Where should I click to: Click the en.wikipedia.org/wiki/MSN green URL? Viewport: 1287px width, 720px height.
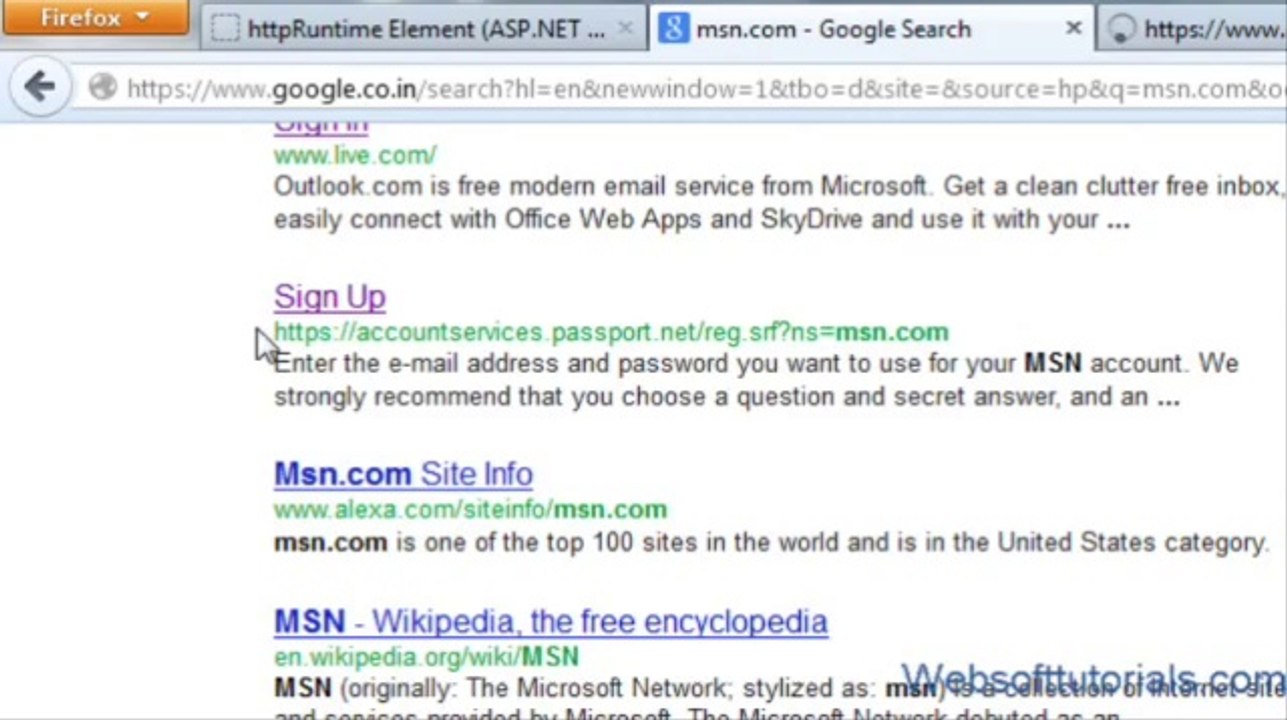point(426,657)
